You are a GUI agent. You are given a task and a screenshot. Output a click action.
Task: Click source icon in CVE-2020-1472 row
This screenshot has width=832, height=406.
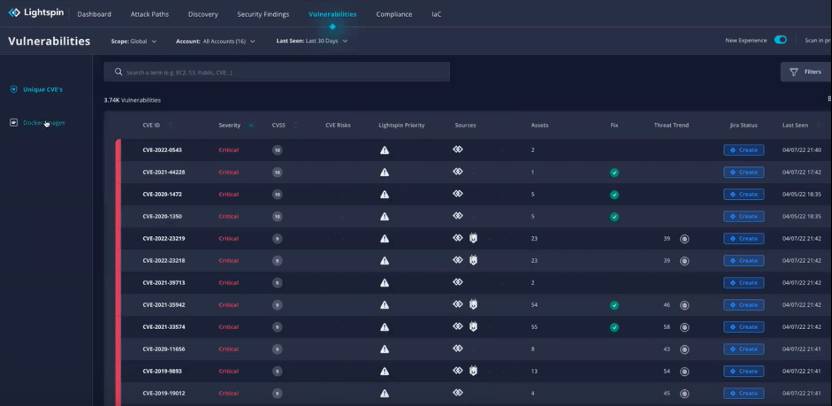458,194
